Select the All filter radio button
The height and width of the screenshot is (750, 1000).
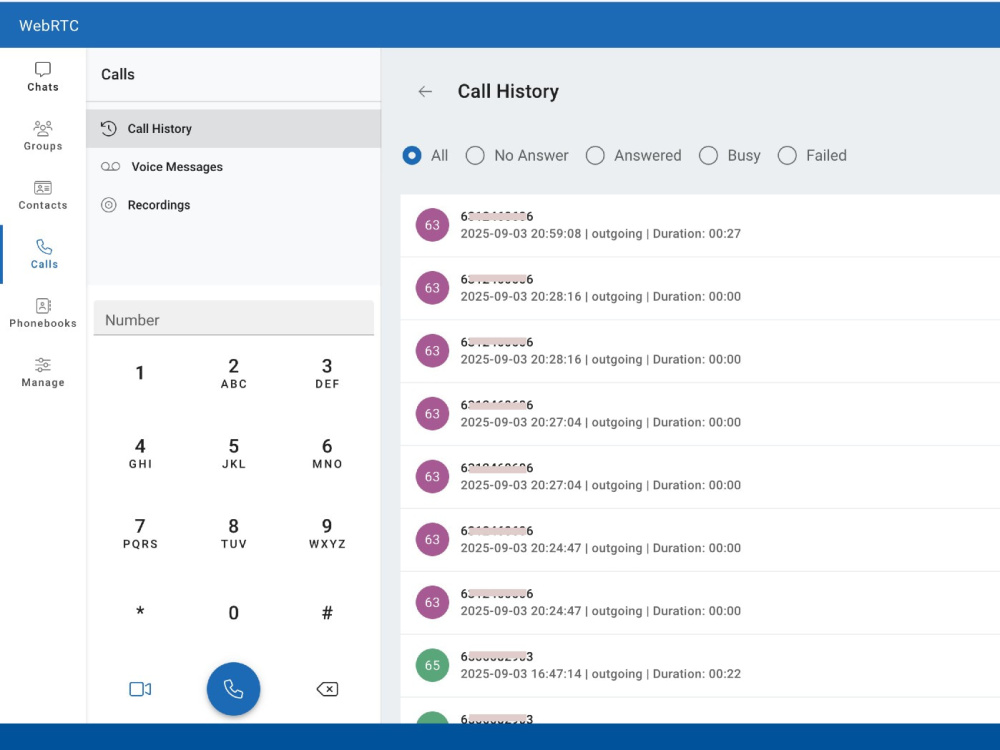pos(412,156)
